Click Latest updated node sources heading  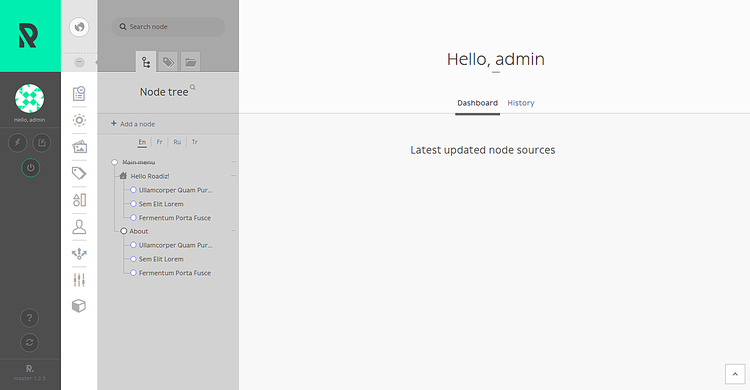click(483, 150)
